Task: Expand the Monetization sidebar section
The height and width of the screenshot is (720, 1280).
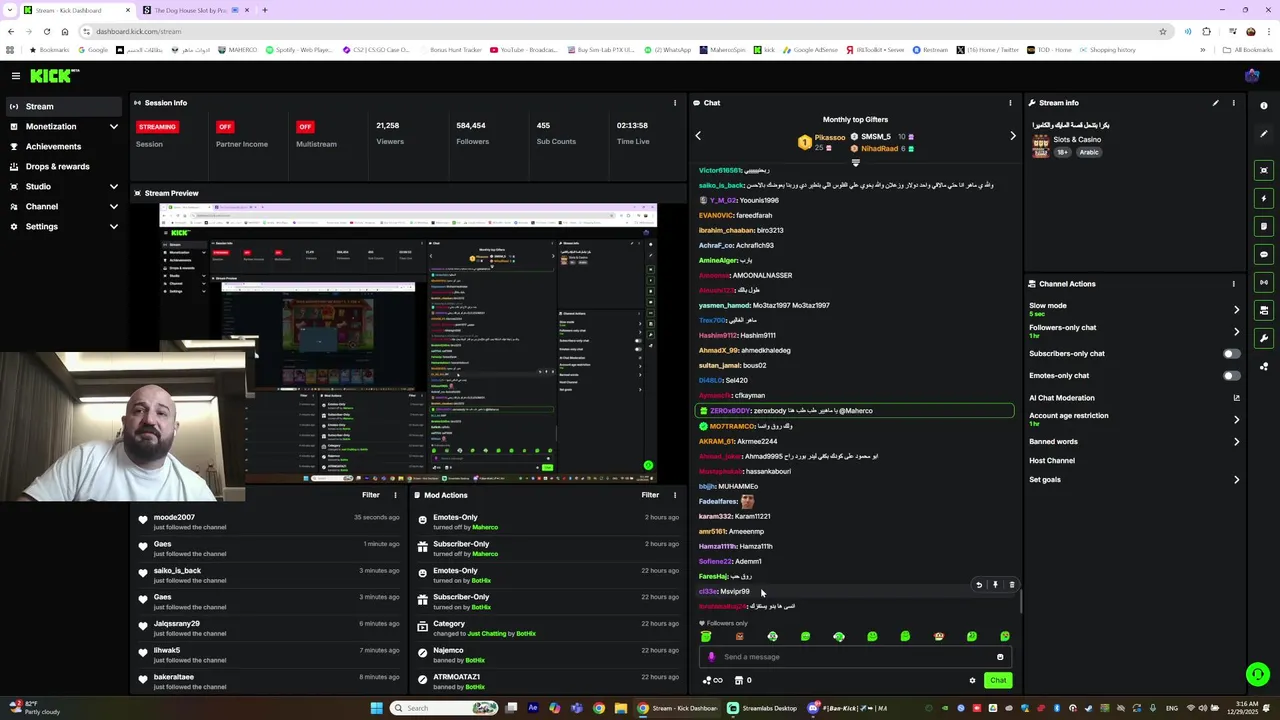Action: pyautogui.click(x=113, y=127)
